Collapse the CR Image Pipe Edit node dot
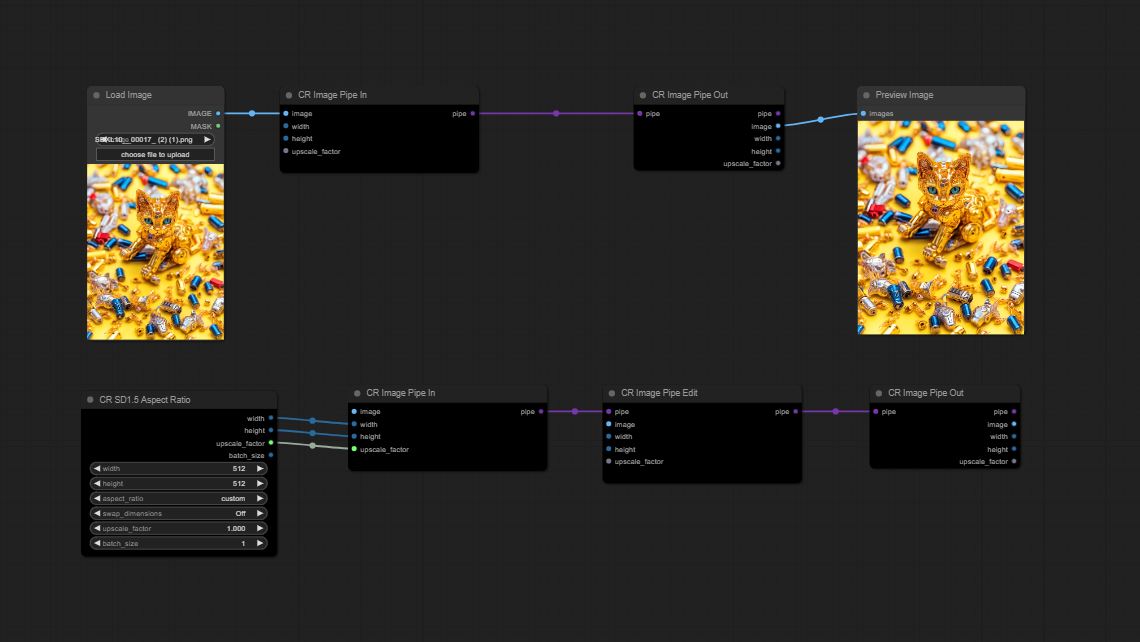 pyautogui.click(x=612, y=393)
